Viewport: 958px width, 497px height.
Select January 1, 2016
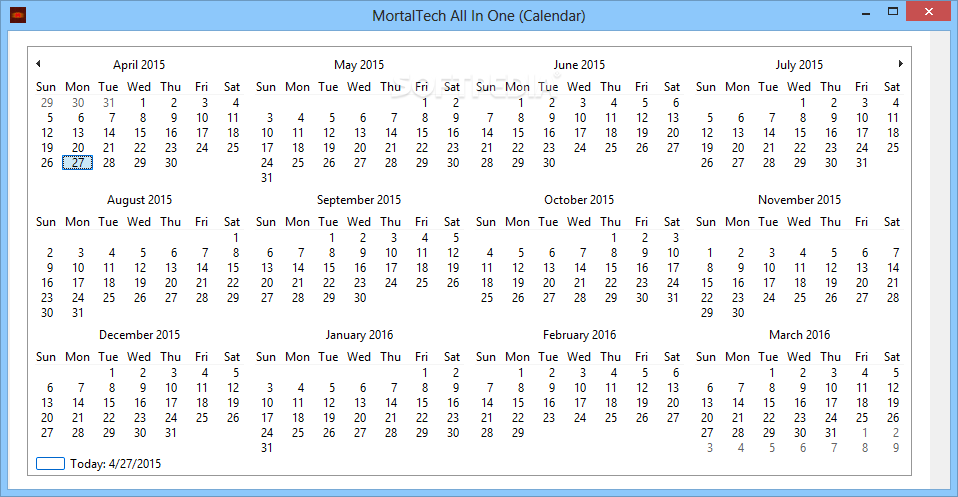425,373
